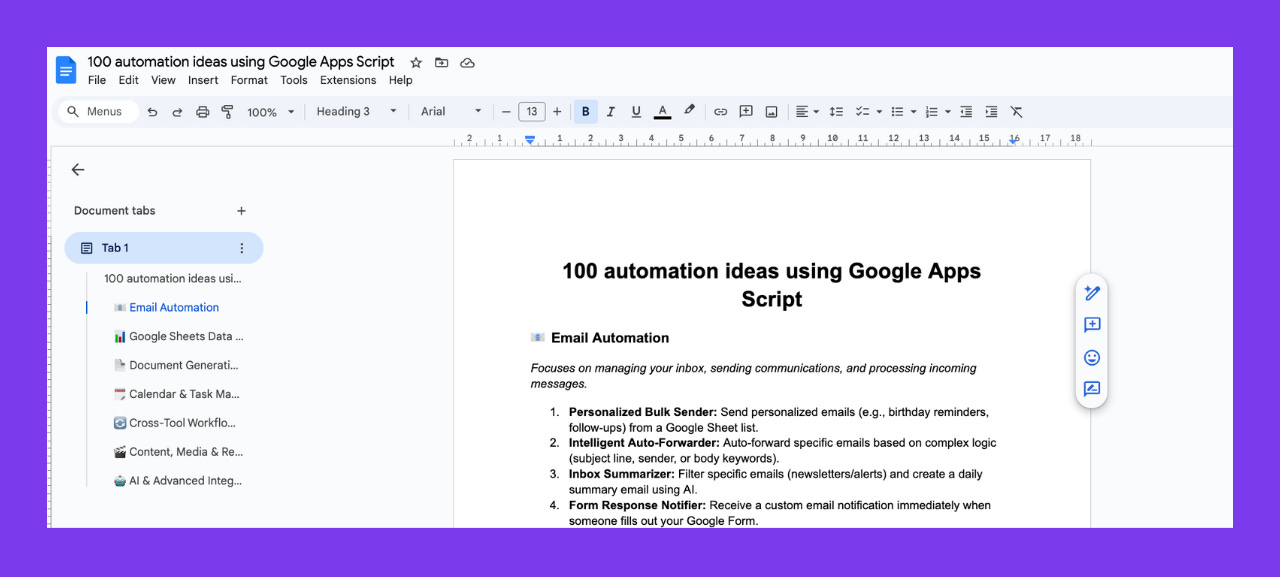Star the document
Screen dimensions: 1280x577
416,62
